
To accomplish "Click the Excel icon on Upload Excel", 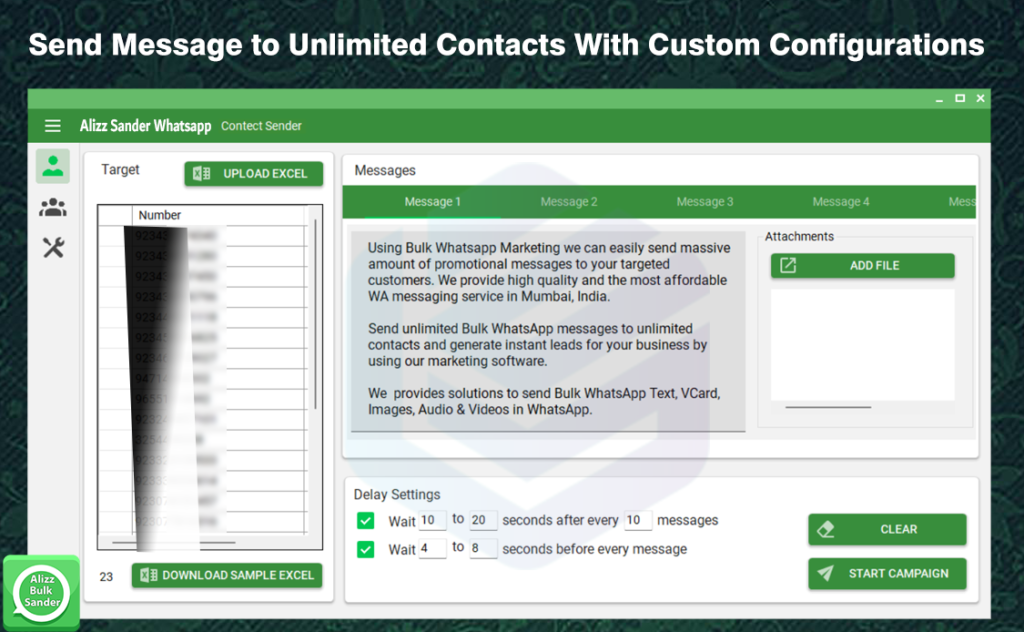I will click(x=202, y=174).
